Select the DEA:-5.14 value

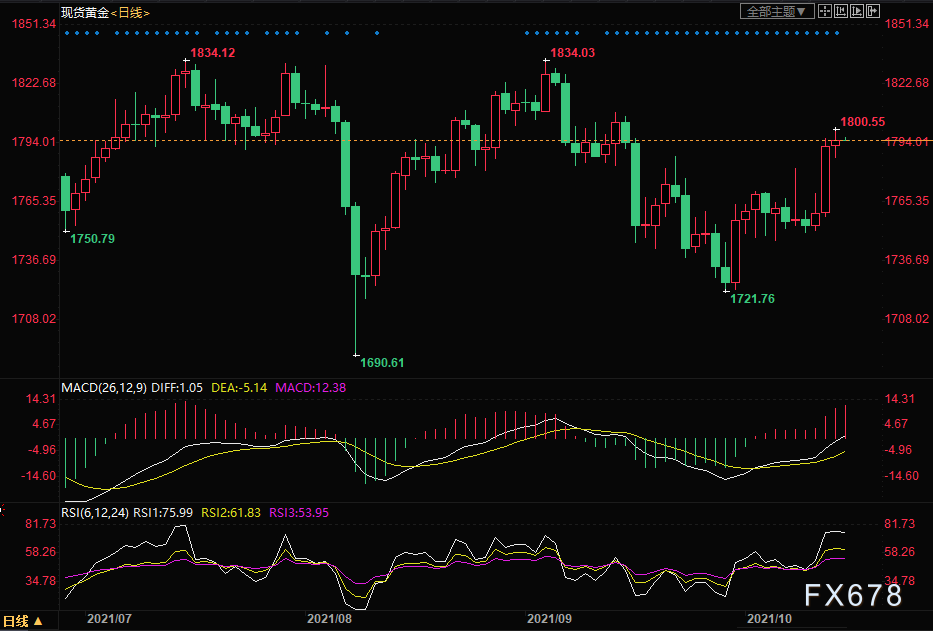coord(239,388)
